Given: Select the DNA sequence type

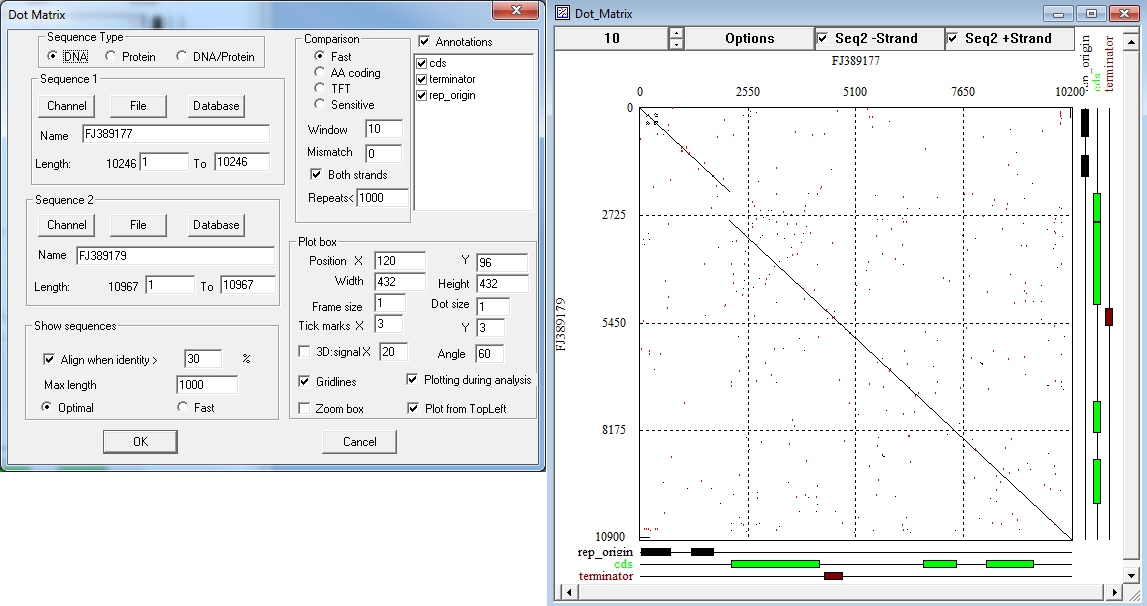Looking at the screenshot, I should [52, 56].
